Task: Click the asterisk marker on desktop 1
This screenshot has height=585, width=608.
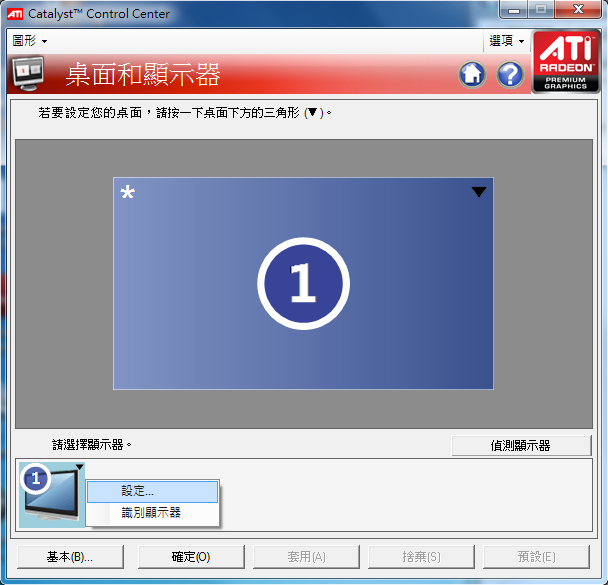Action: click(128, 192)
